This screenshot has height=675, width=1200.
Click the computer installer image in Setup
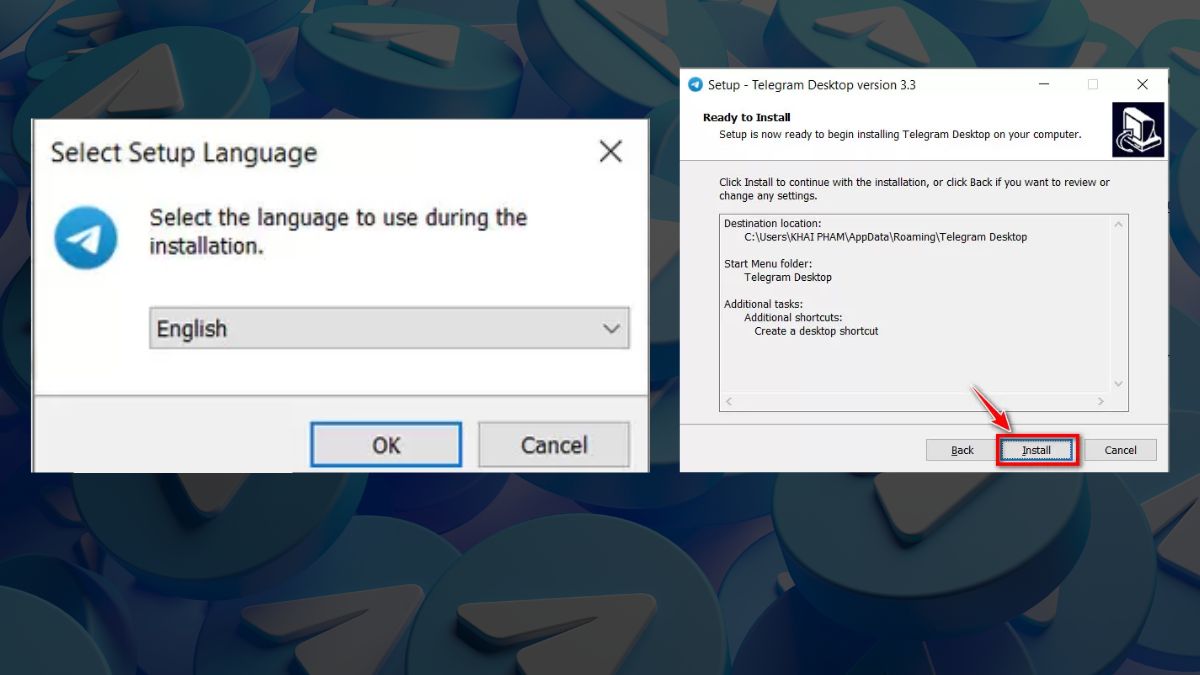1138,130
